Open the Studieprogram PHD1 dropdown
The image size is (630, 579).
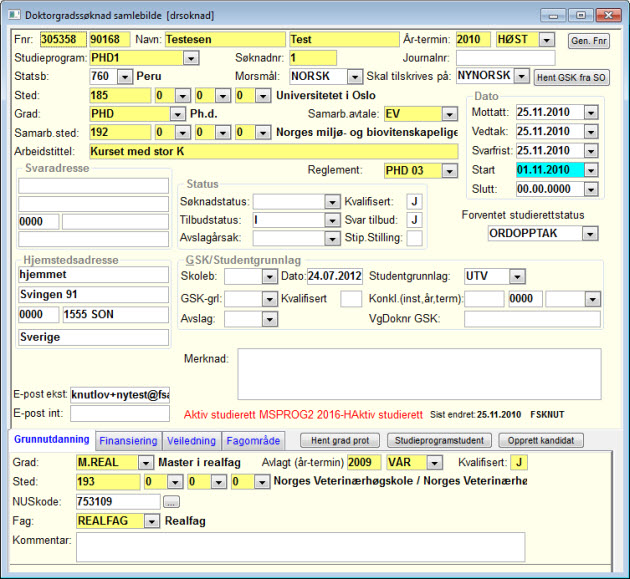tap(191, 58)
